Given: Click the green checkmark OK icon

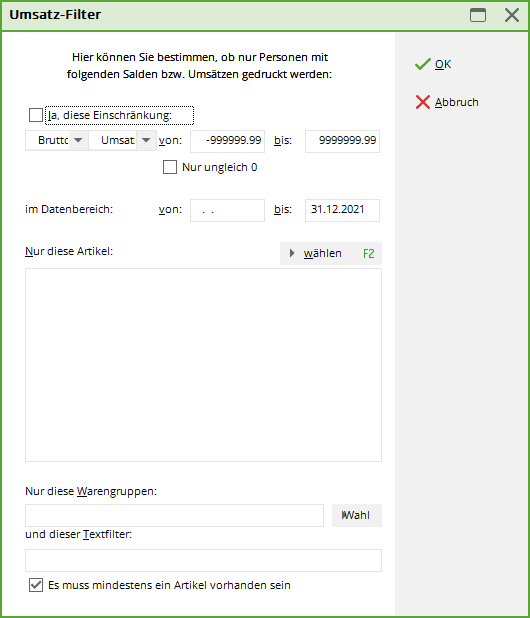Looking at the screenshot, I should click(422, 64).
